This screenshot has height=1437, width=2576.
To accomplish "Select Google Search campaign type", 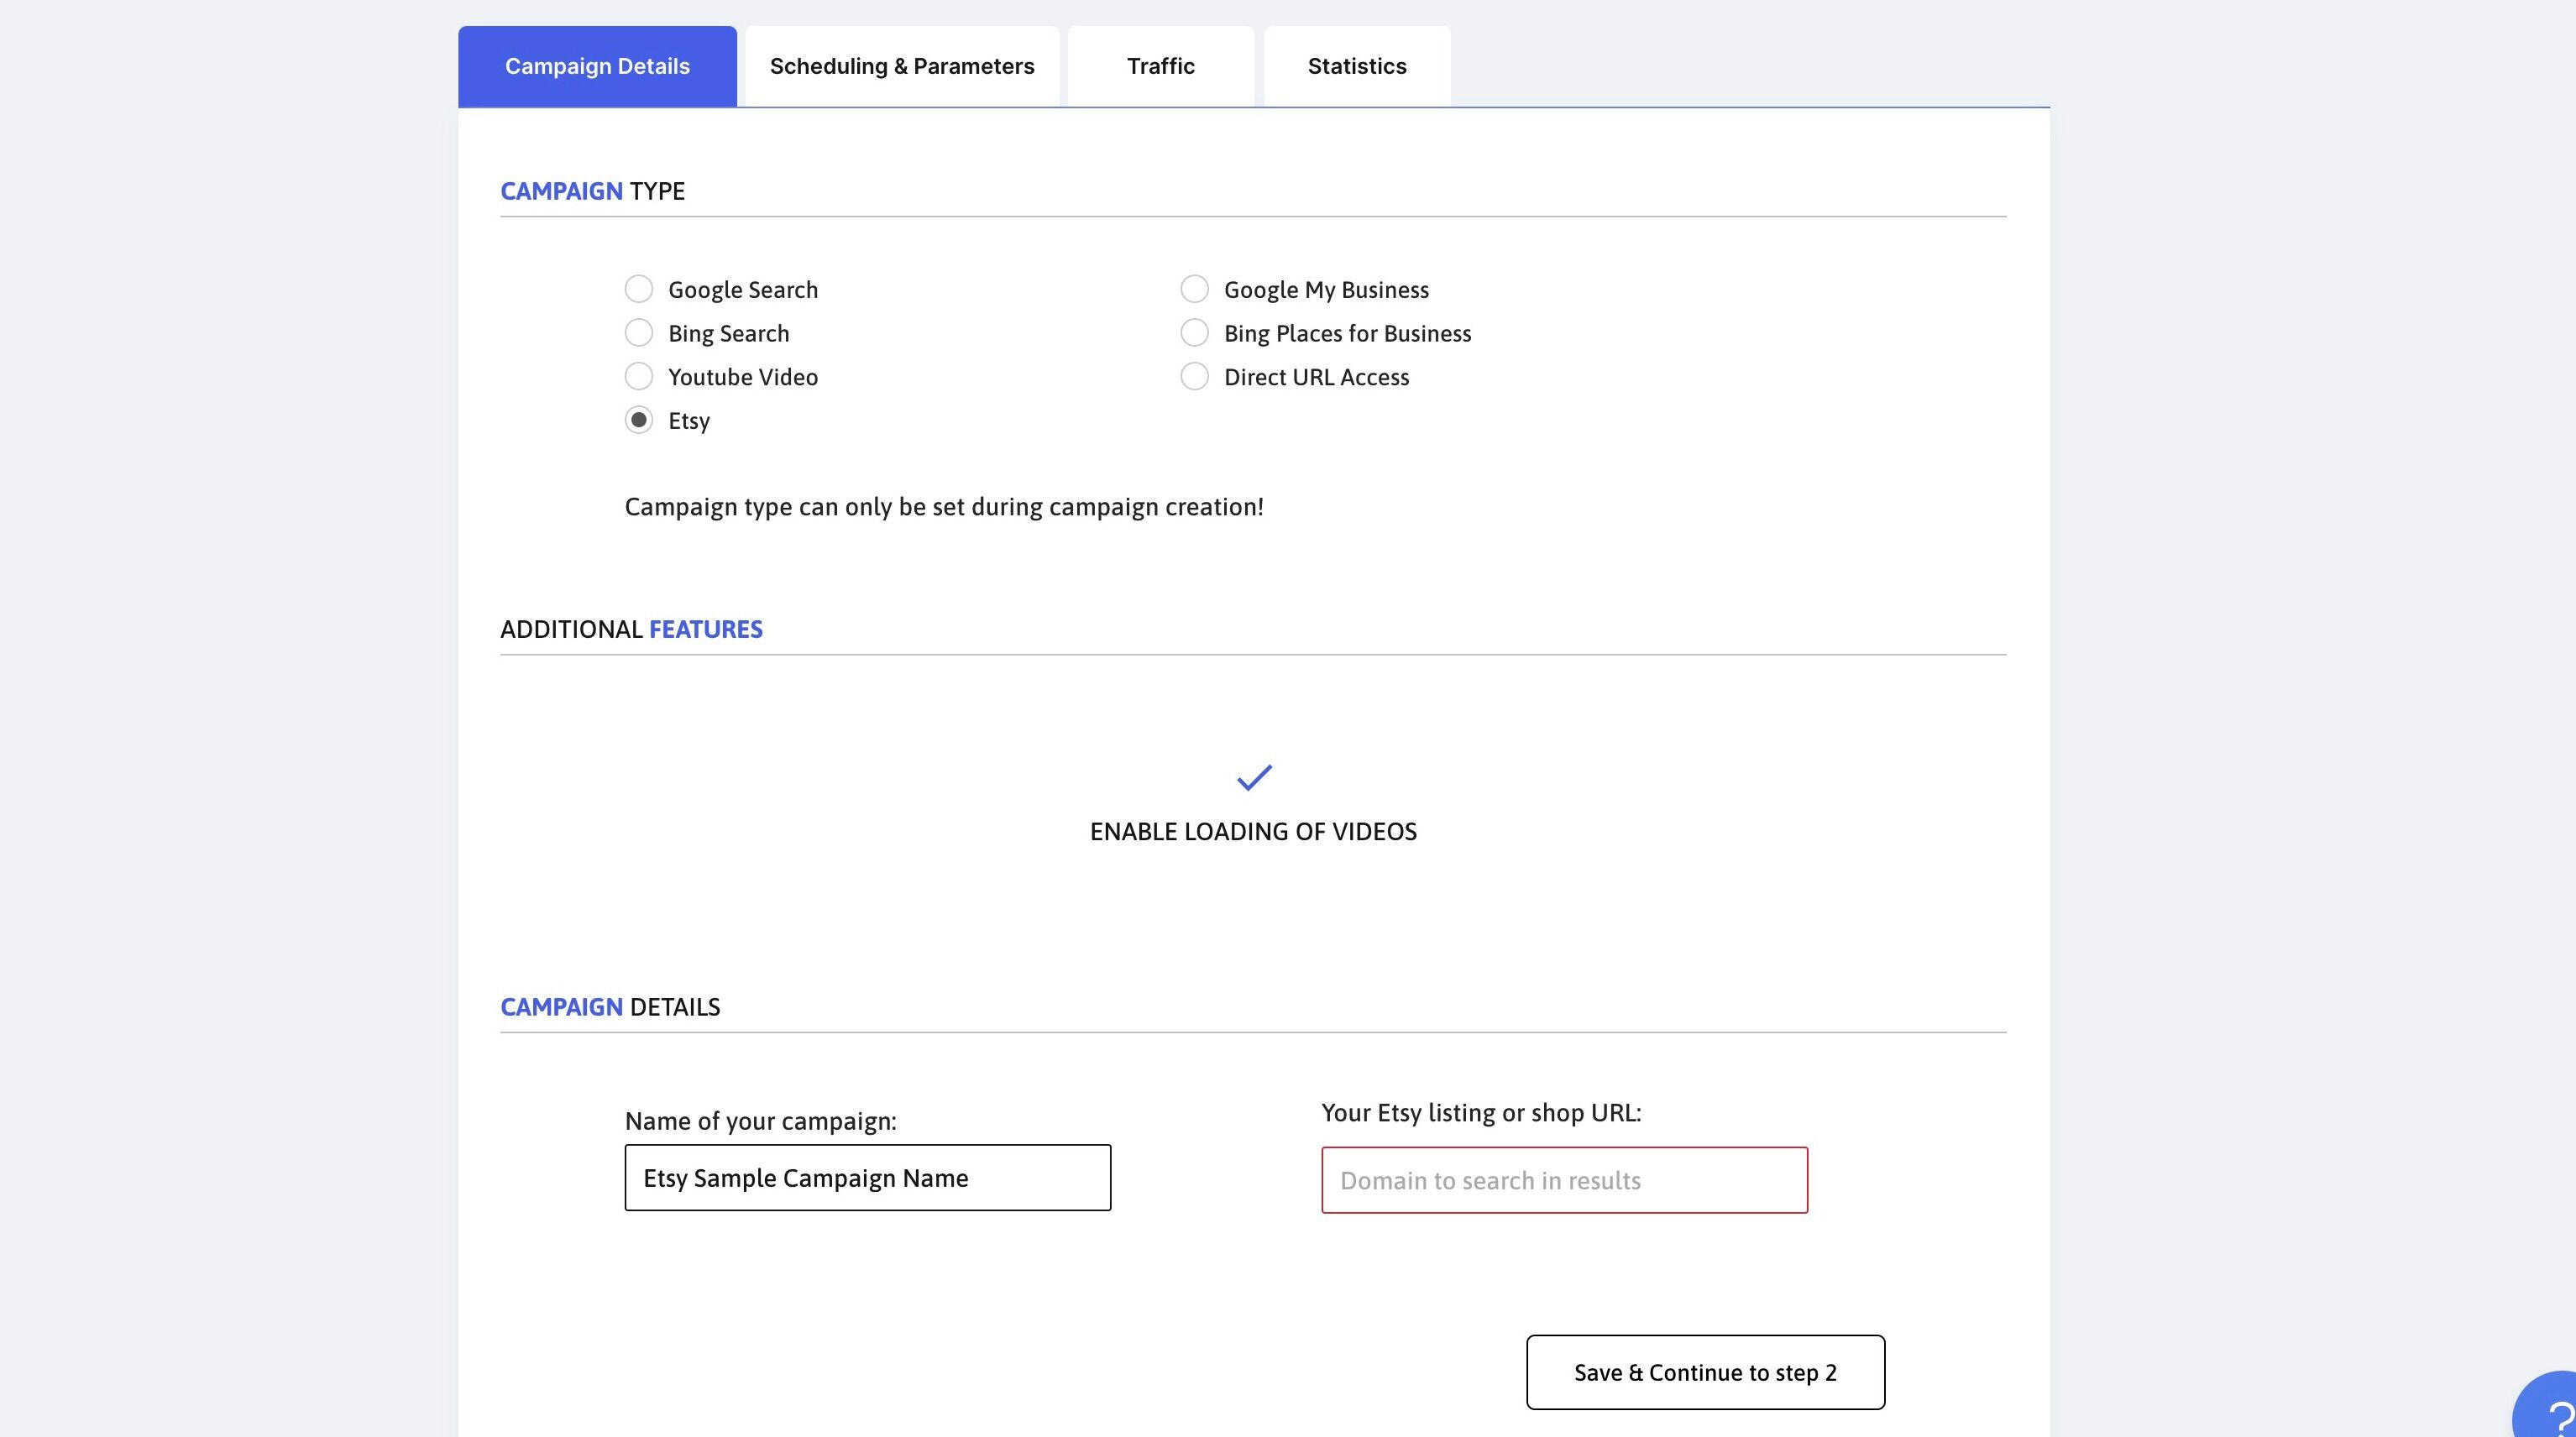I will click(639, 289).
